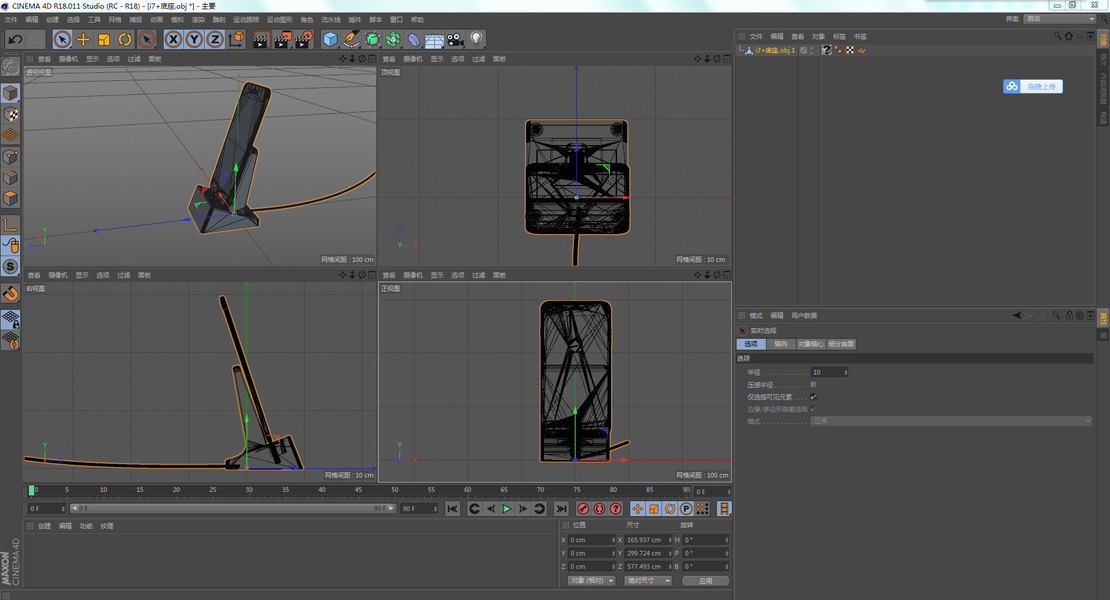Switch to the 对象轴心 tab
Image resolution: width=1110 pixels, height=600 pixels.
click(x=811, y=344)
